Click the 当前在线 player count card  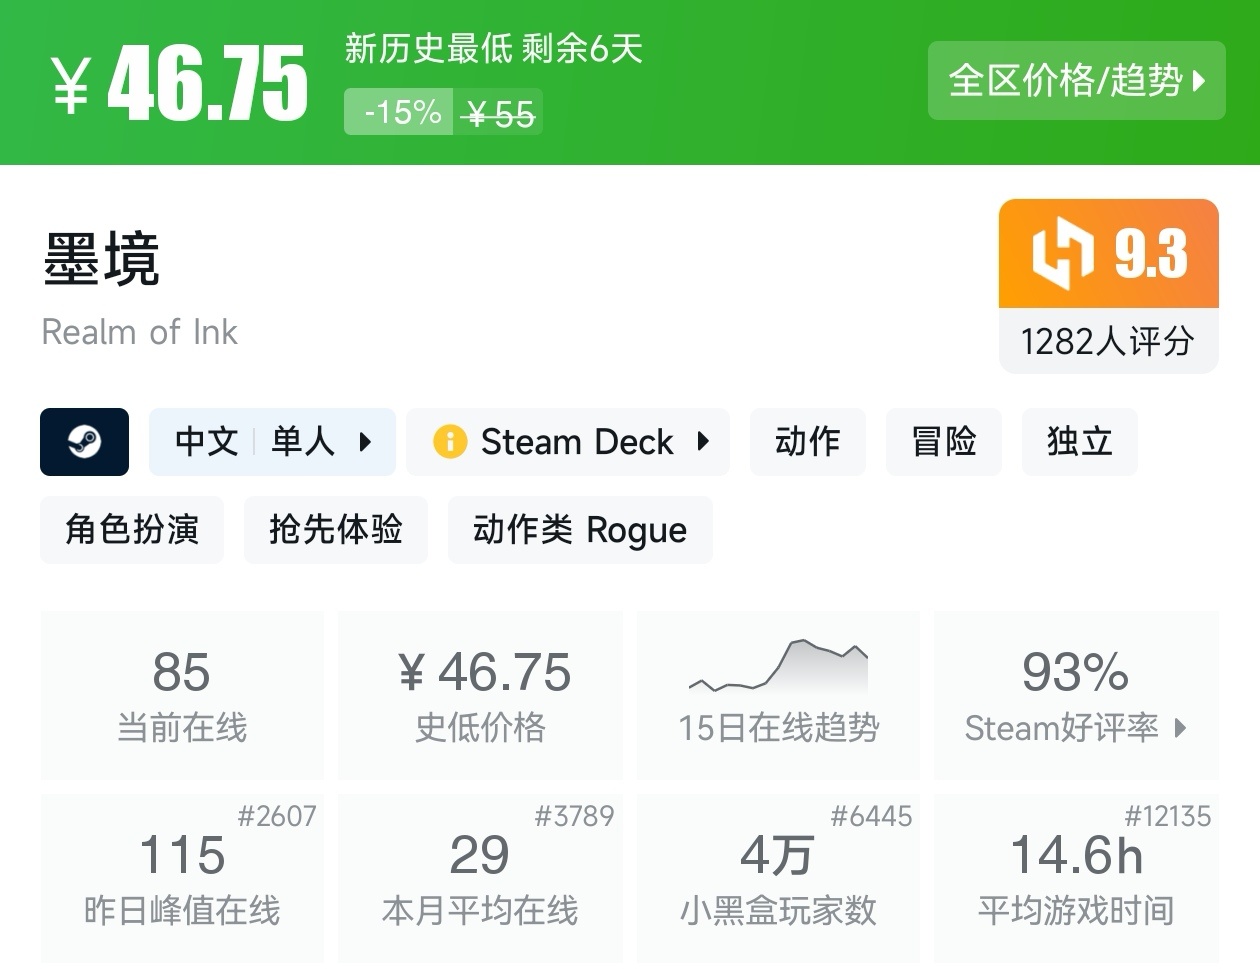click(182, 693)
